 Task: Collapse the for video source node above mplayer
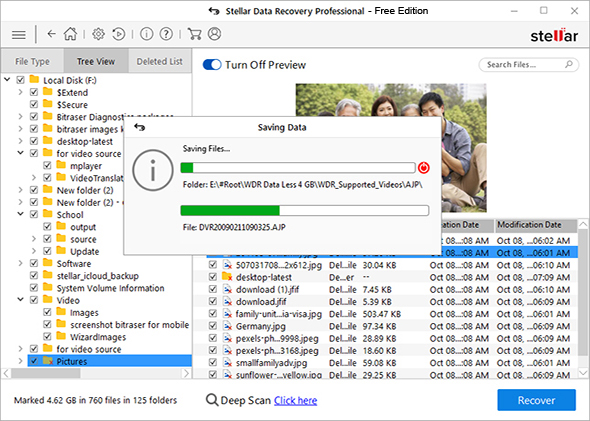[x=21, y=153]
